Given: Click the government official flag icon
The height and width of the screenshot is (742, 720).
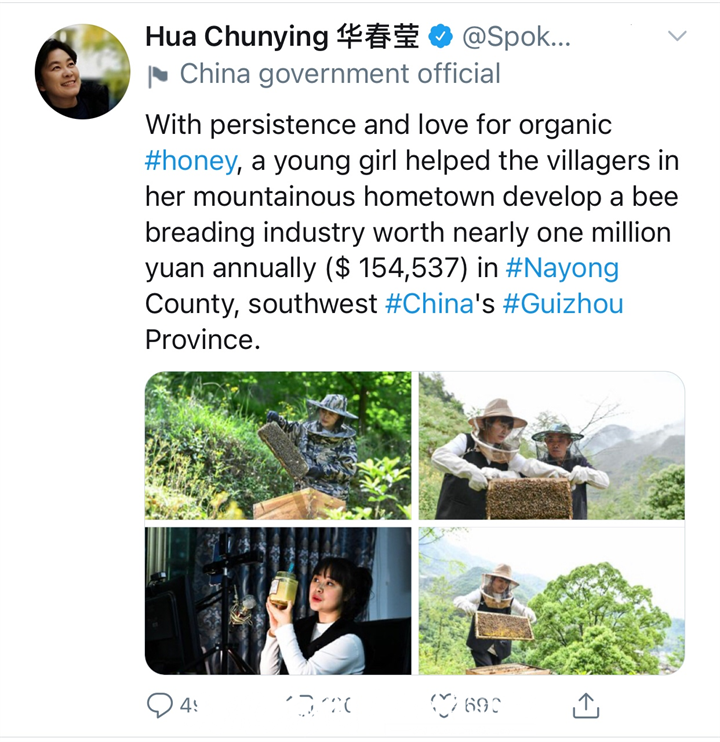Looking at the screenshot, I should (158, 76).
